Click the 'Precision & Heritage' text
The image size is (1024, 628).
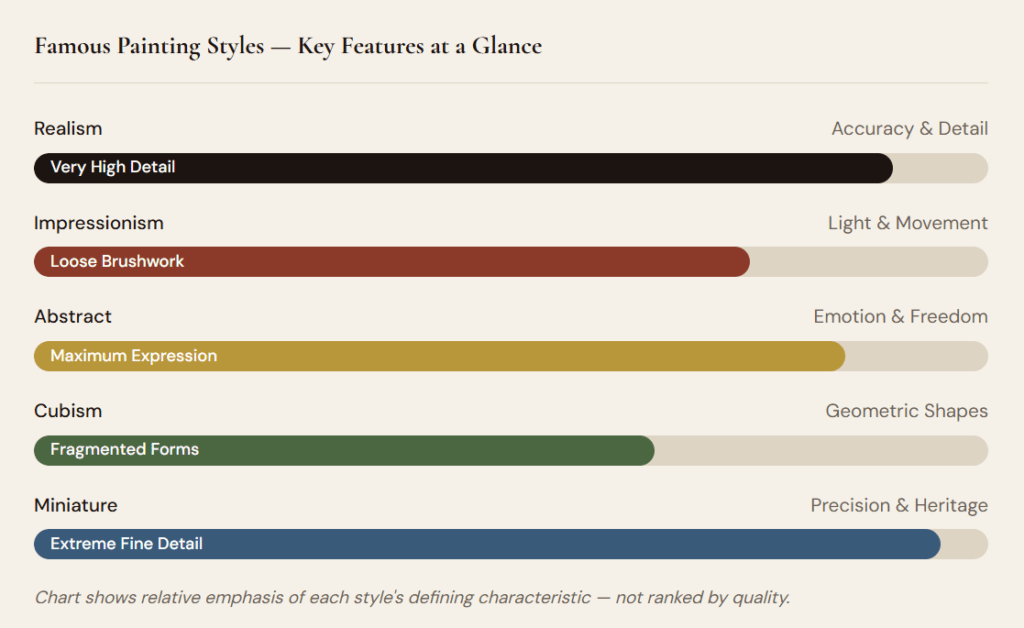(899, 505)
